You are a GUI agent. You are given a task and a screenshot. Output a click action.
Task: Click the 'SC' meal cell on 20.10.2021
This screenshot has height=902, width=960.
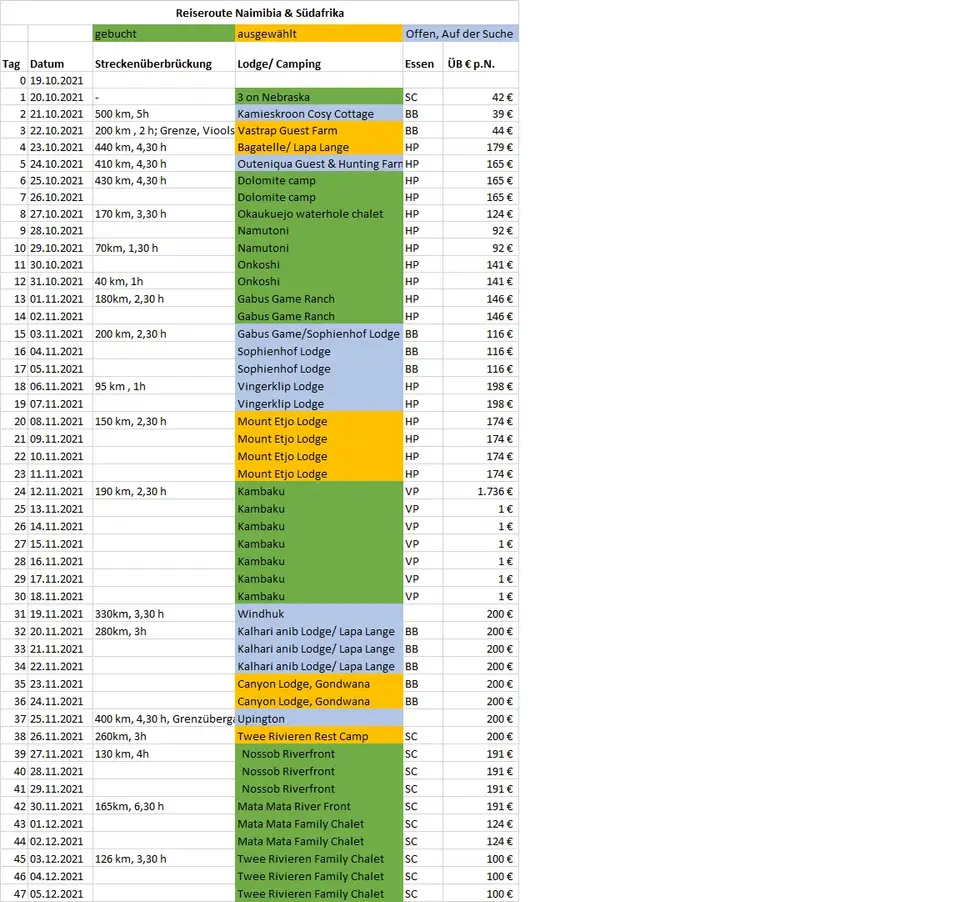(423, 97)
